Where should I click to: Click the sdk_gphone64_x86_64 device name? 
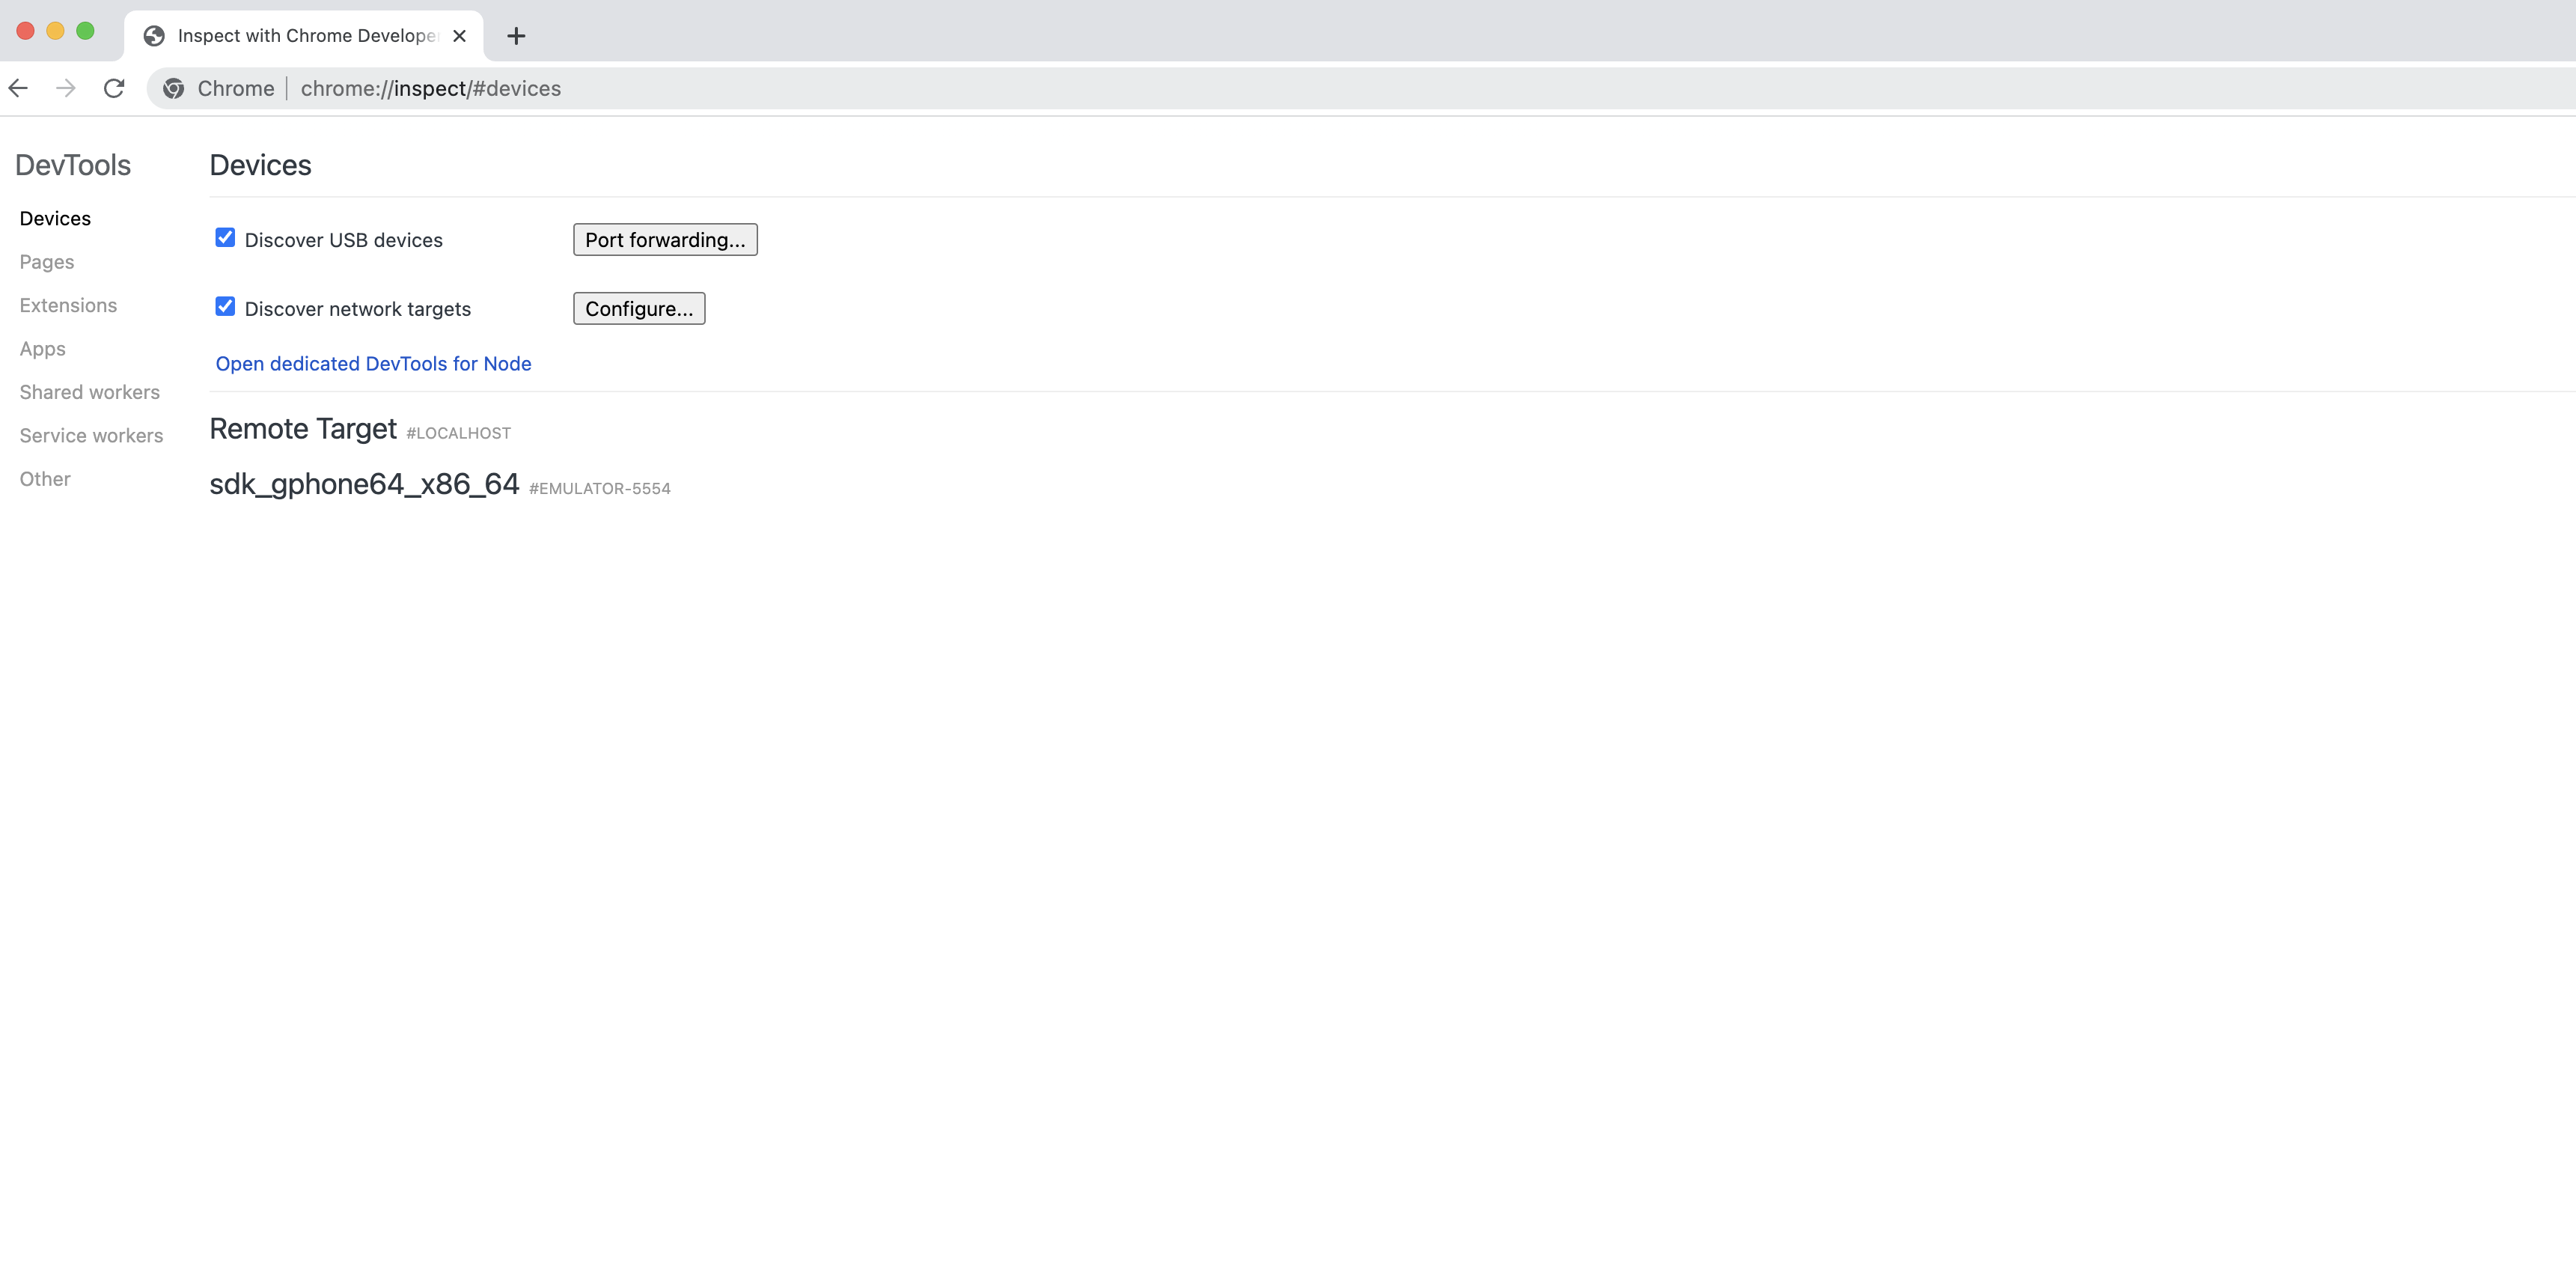click(364, 484)
